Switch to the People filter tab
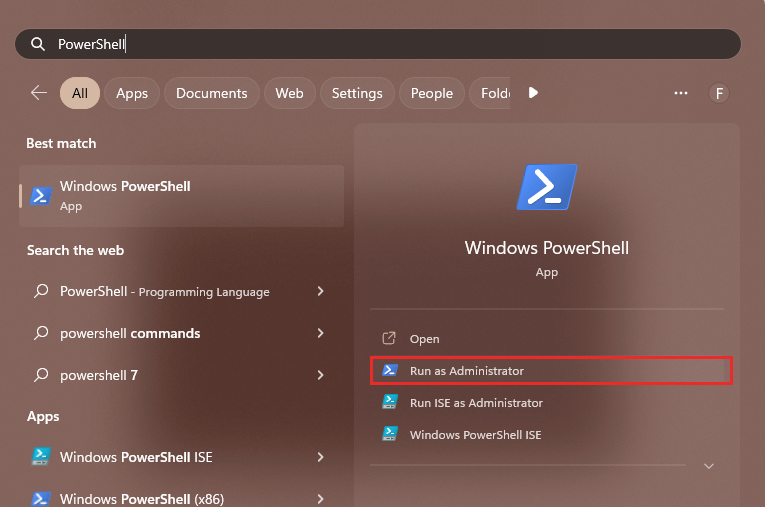Viewport: 765px width, 507px height. [432, 93]
